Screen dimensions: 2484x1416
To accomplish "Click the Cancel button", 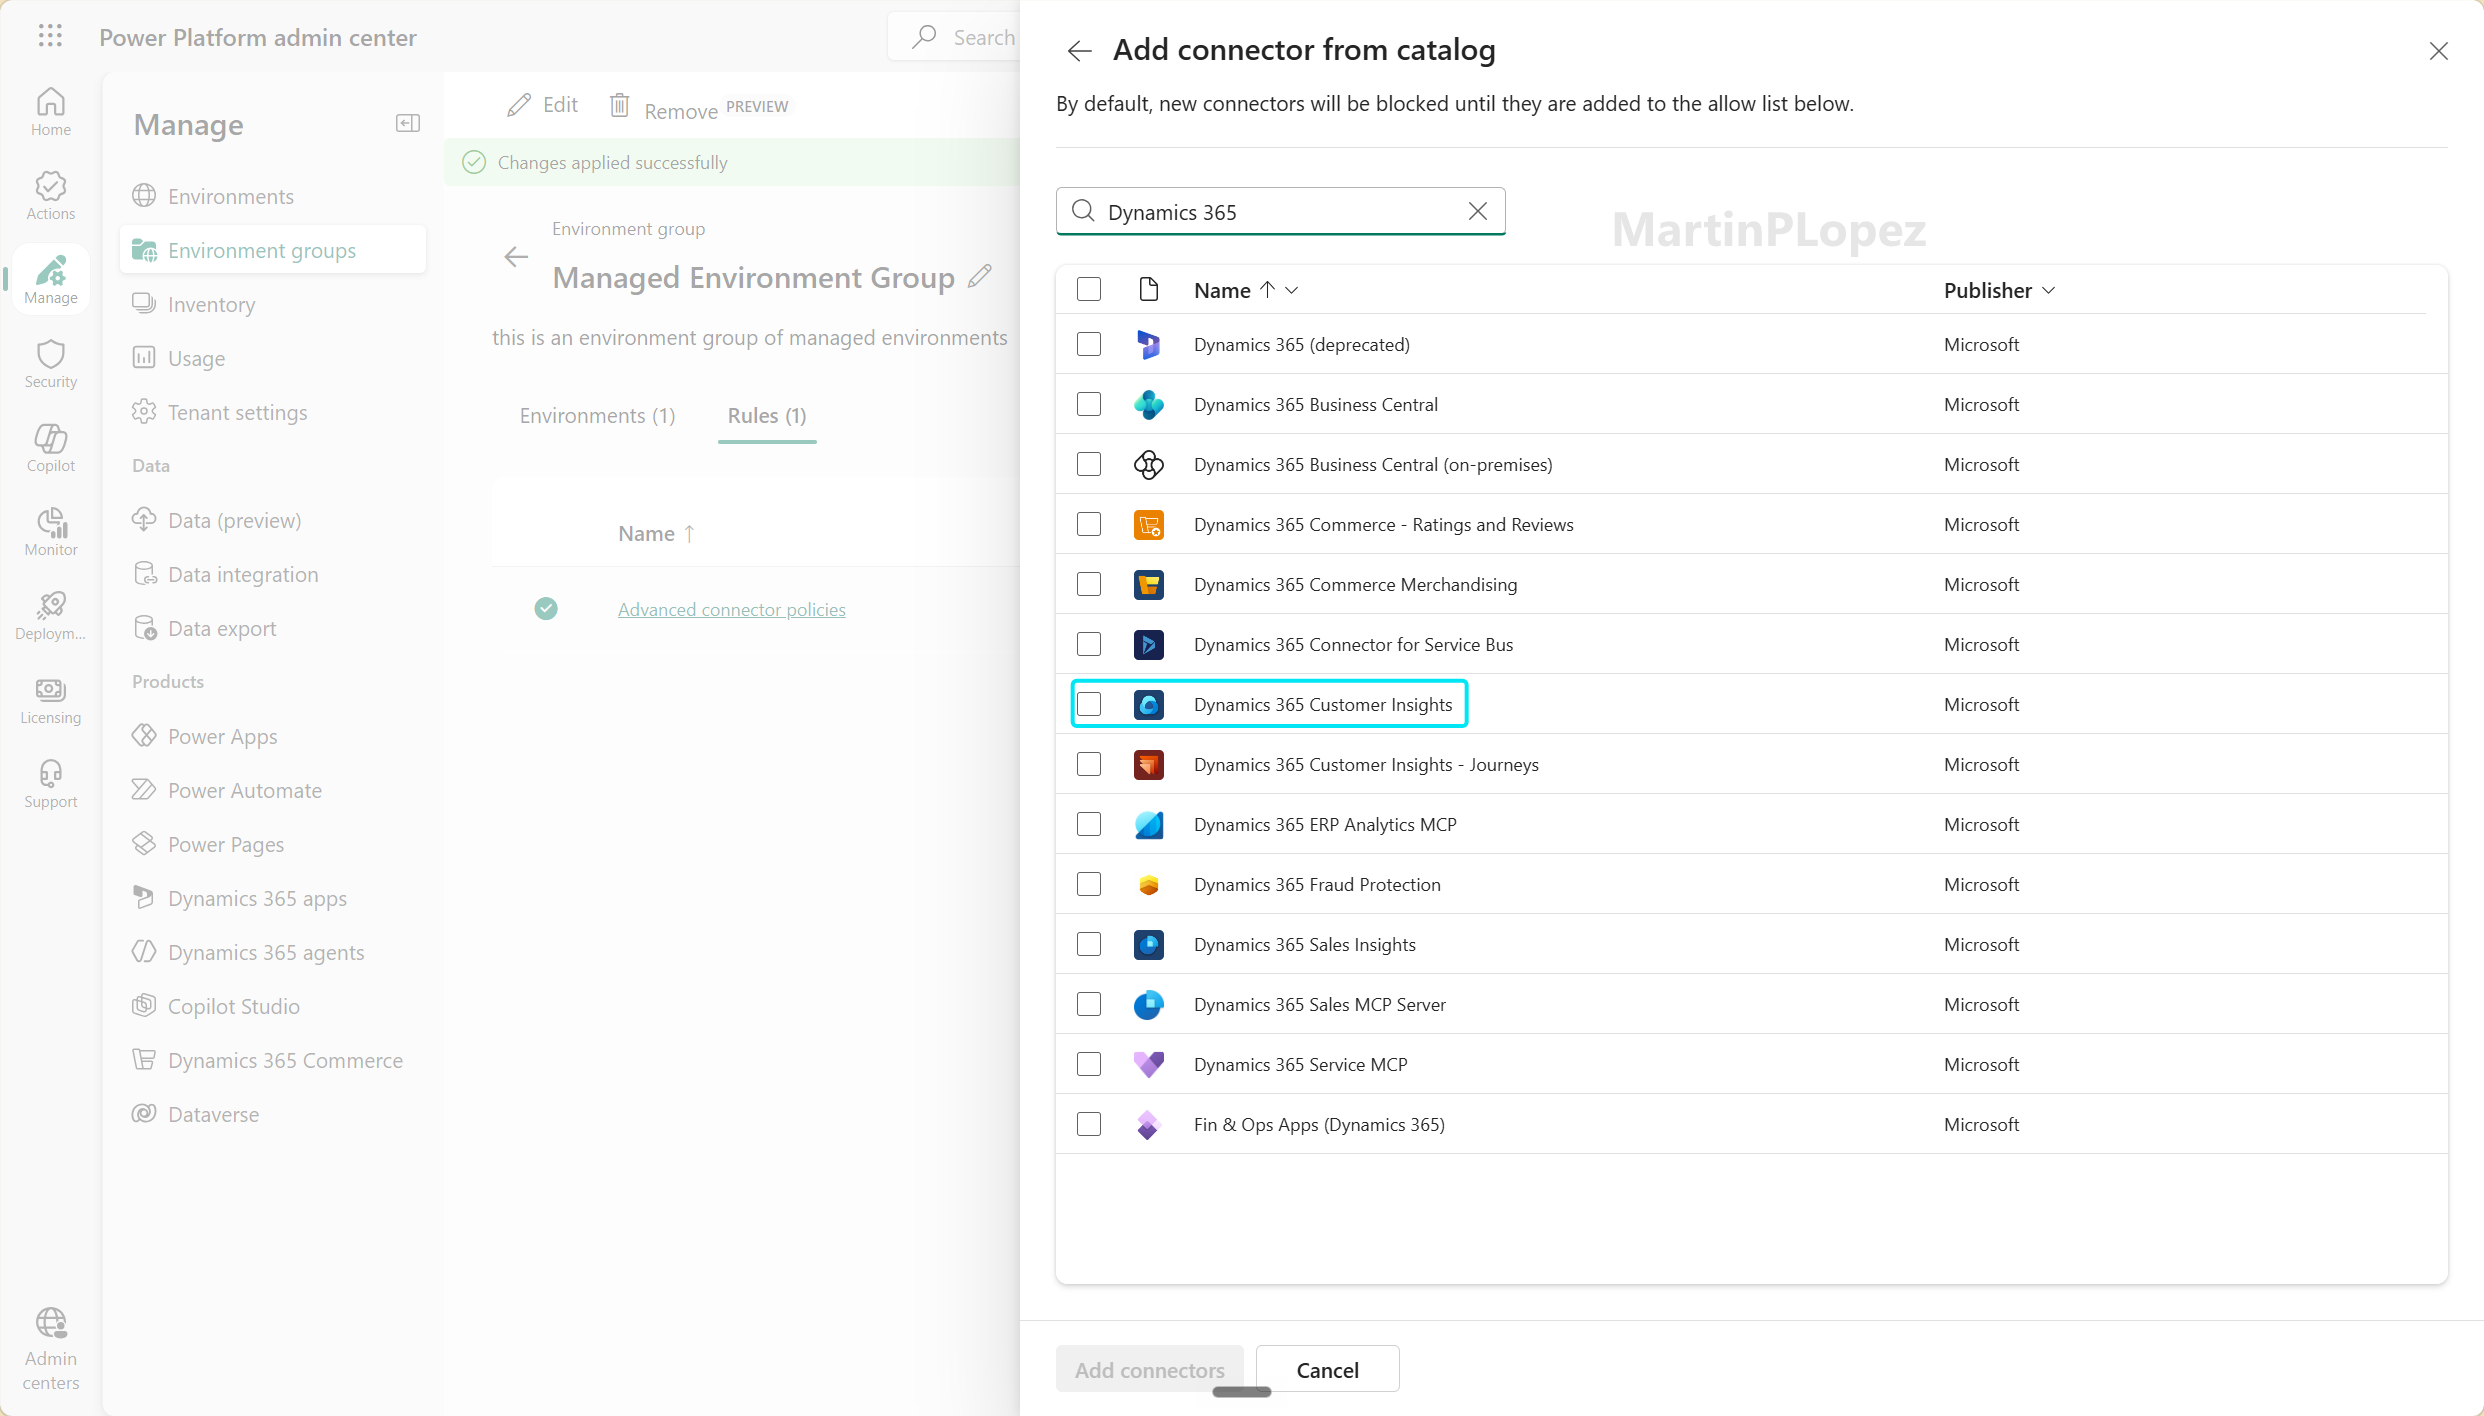I will [1327, 1369].
